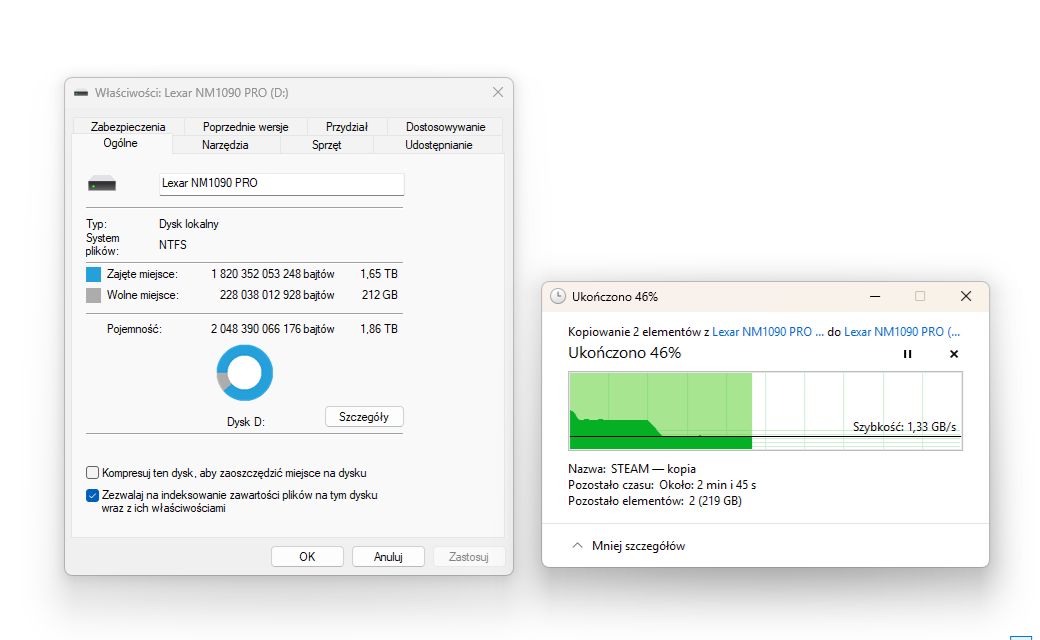Open the Zabezpieczenia tab
The width and height of the screenshot is (1040, 640).
pyautogui.click(x=128, y=127)
